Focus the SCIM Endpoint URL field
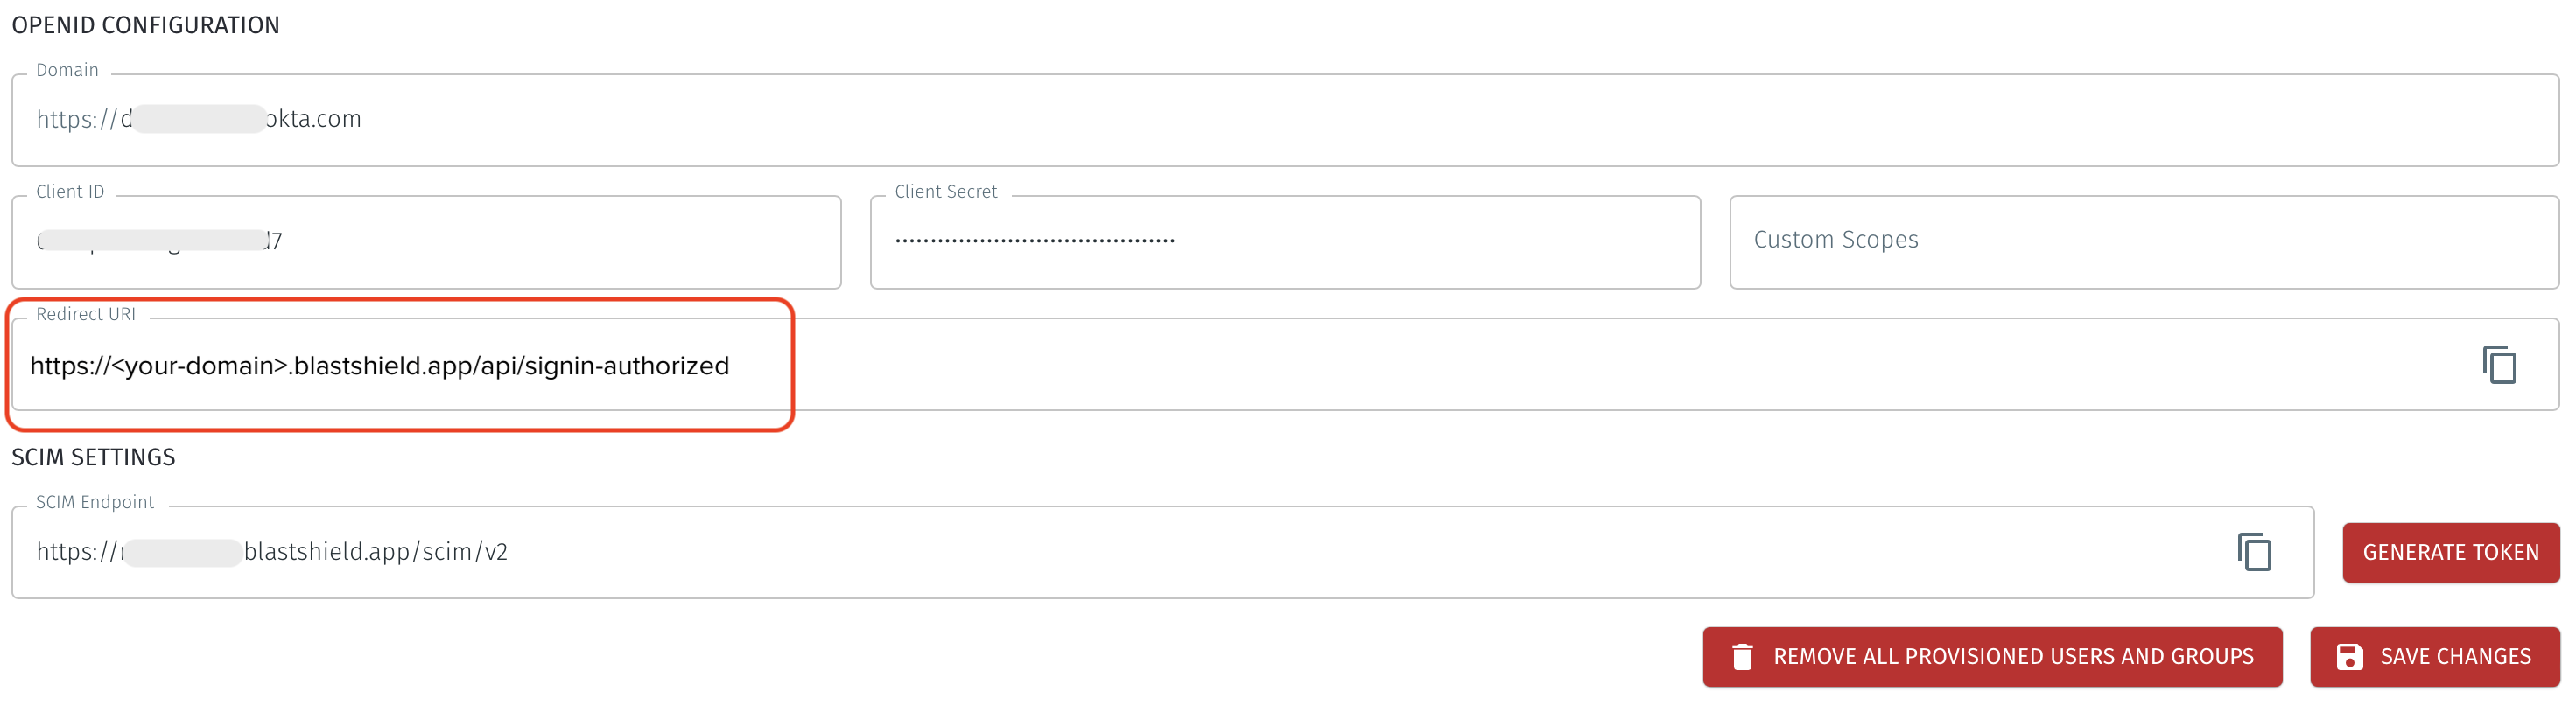Image resolution: width=2576 pixels, height=705 pixels. 1100,552
